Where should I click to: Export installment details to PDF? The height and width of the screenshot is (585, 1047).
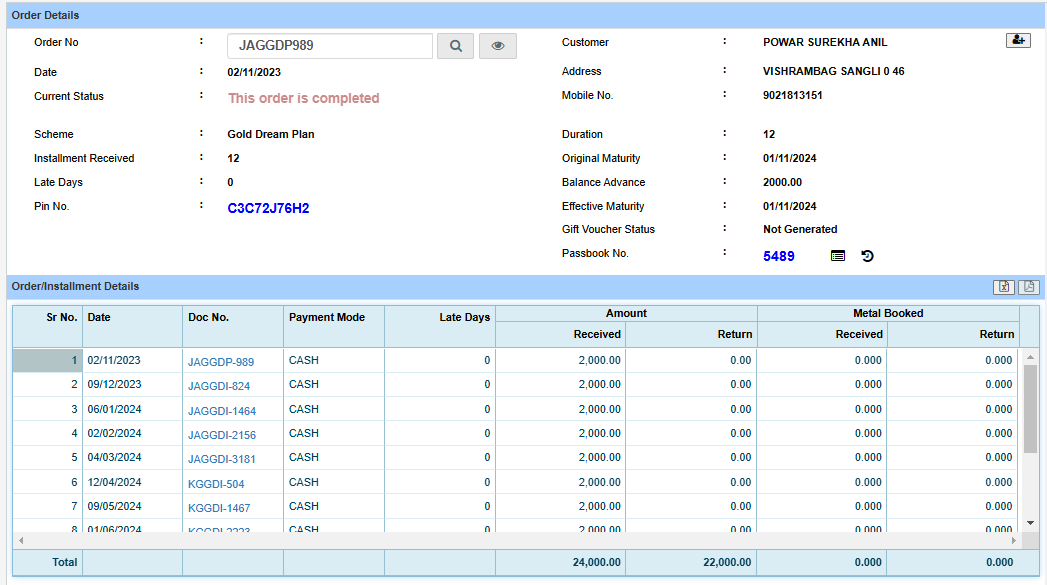point(1028,286)
